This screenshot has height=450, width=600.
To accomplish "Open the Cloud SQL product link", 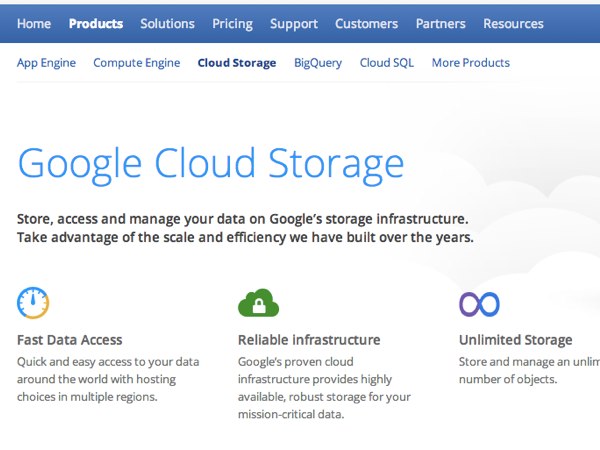I will 387,63.
